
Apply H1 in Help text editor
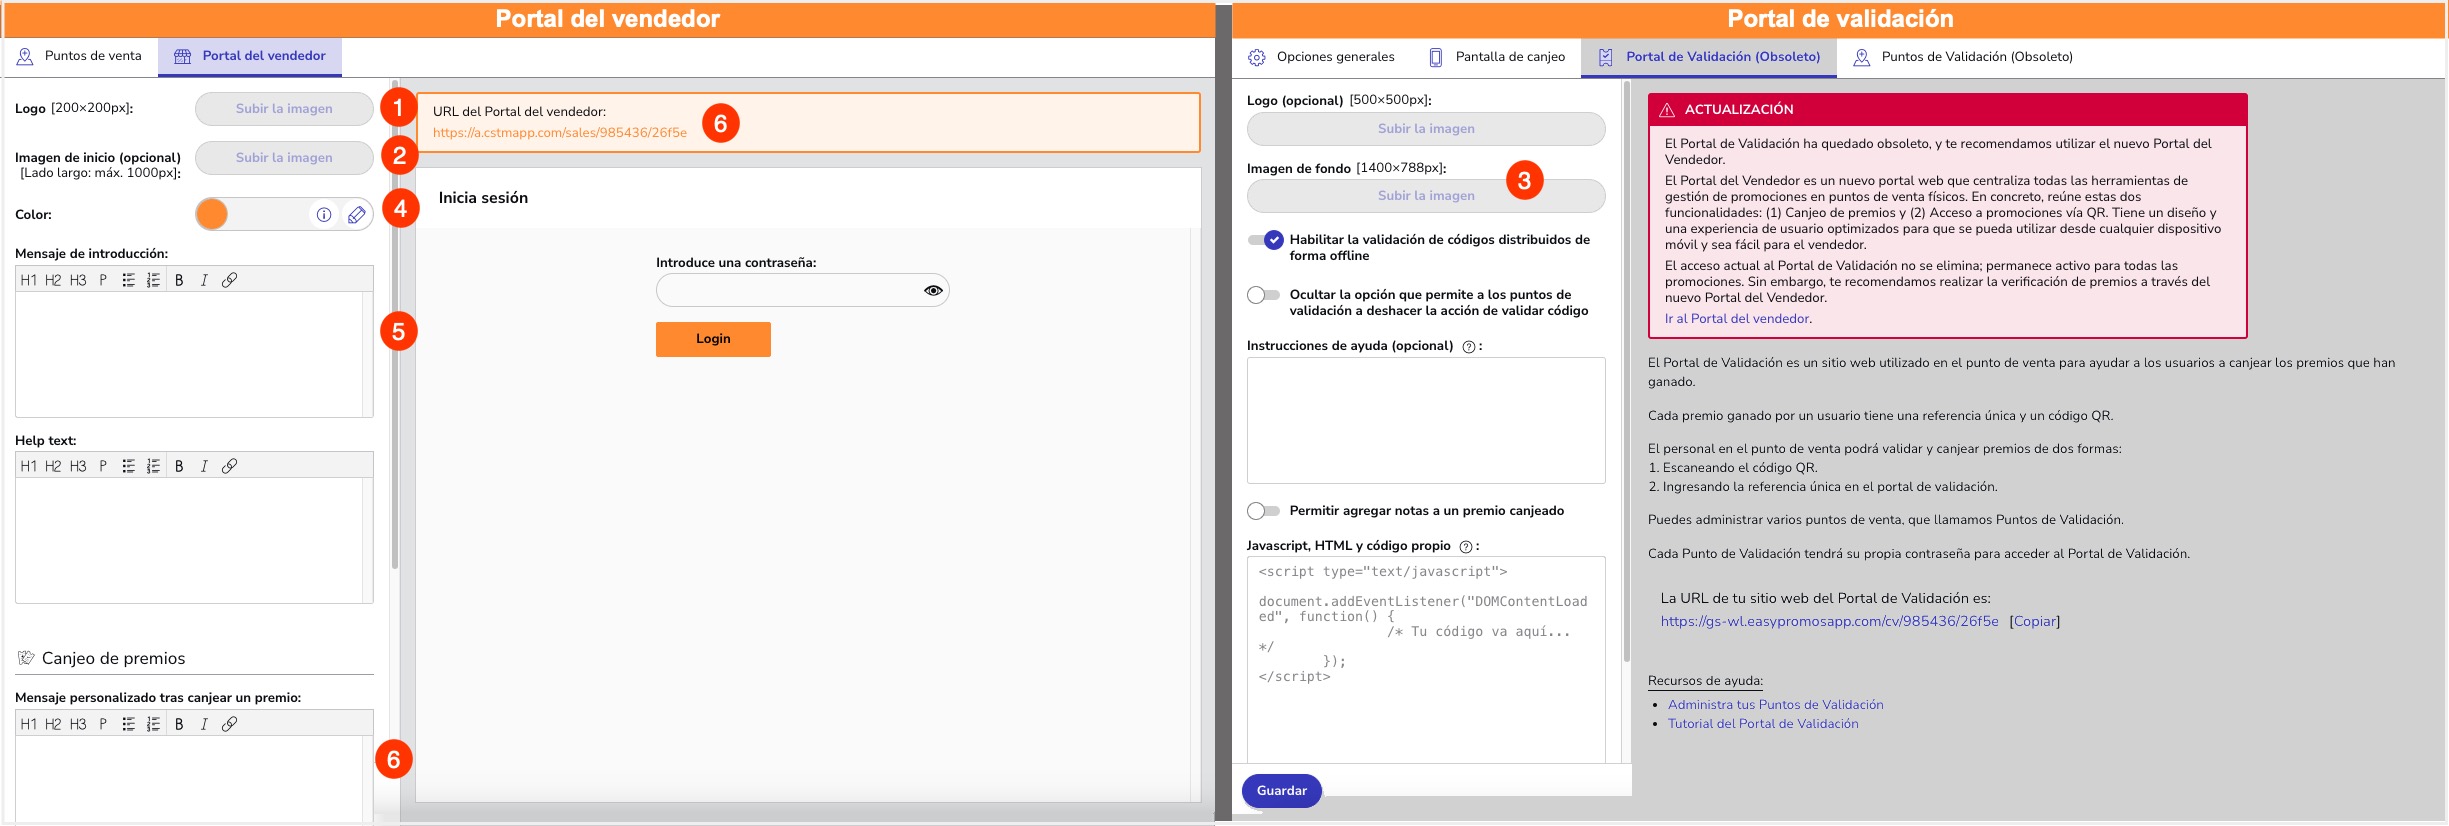click(29, 466)
